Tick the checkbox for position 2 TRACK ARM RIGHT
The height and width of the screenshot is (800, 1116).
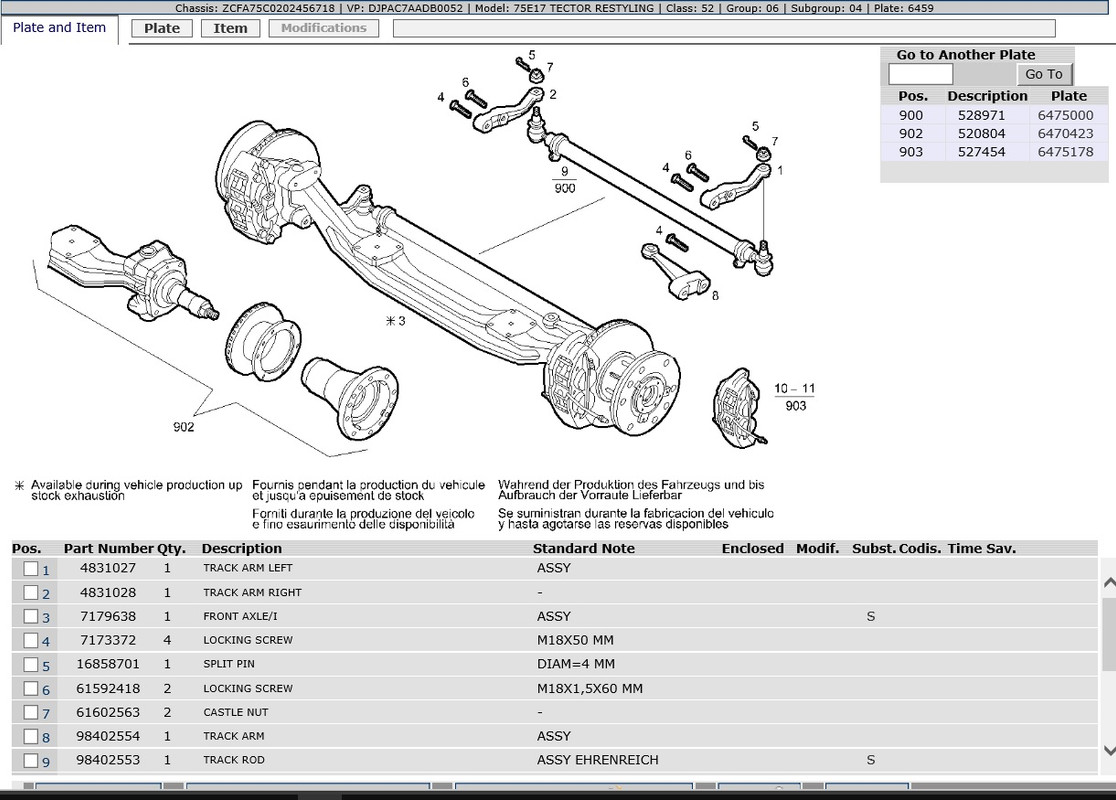point(31,593)
